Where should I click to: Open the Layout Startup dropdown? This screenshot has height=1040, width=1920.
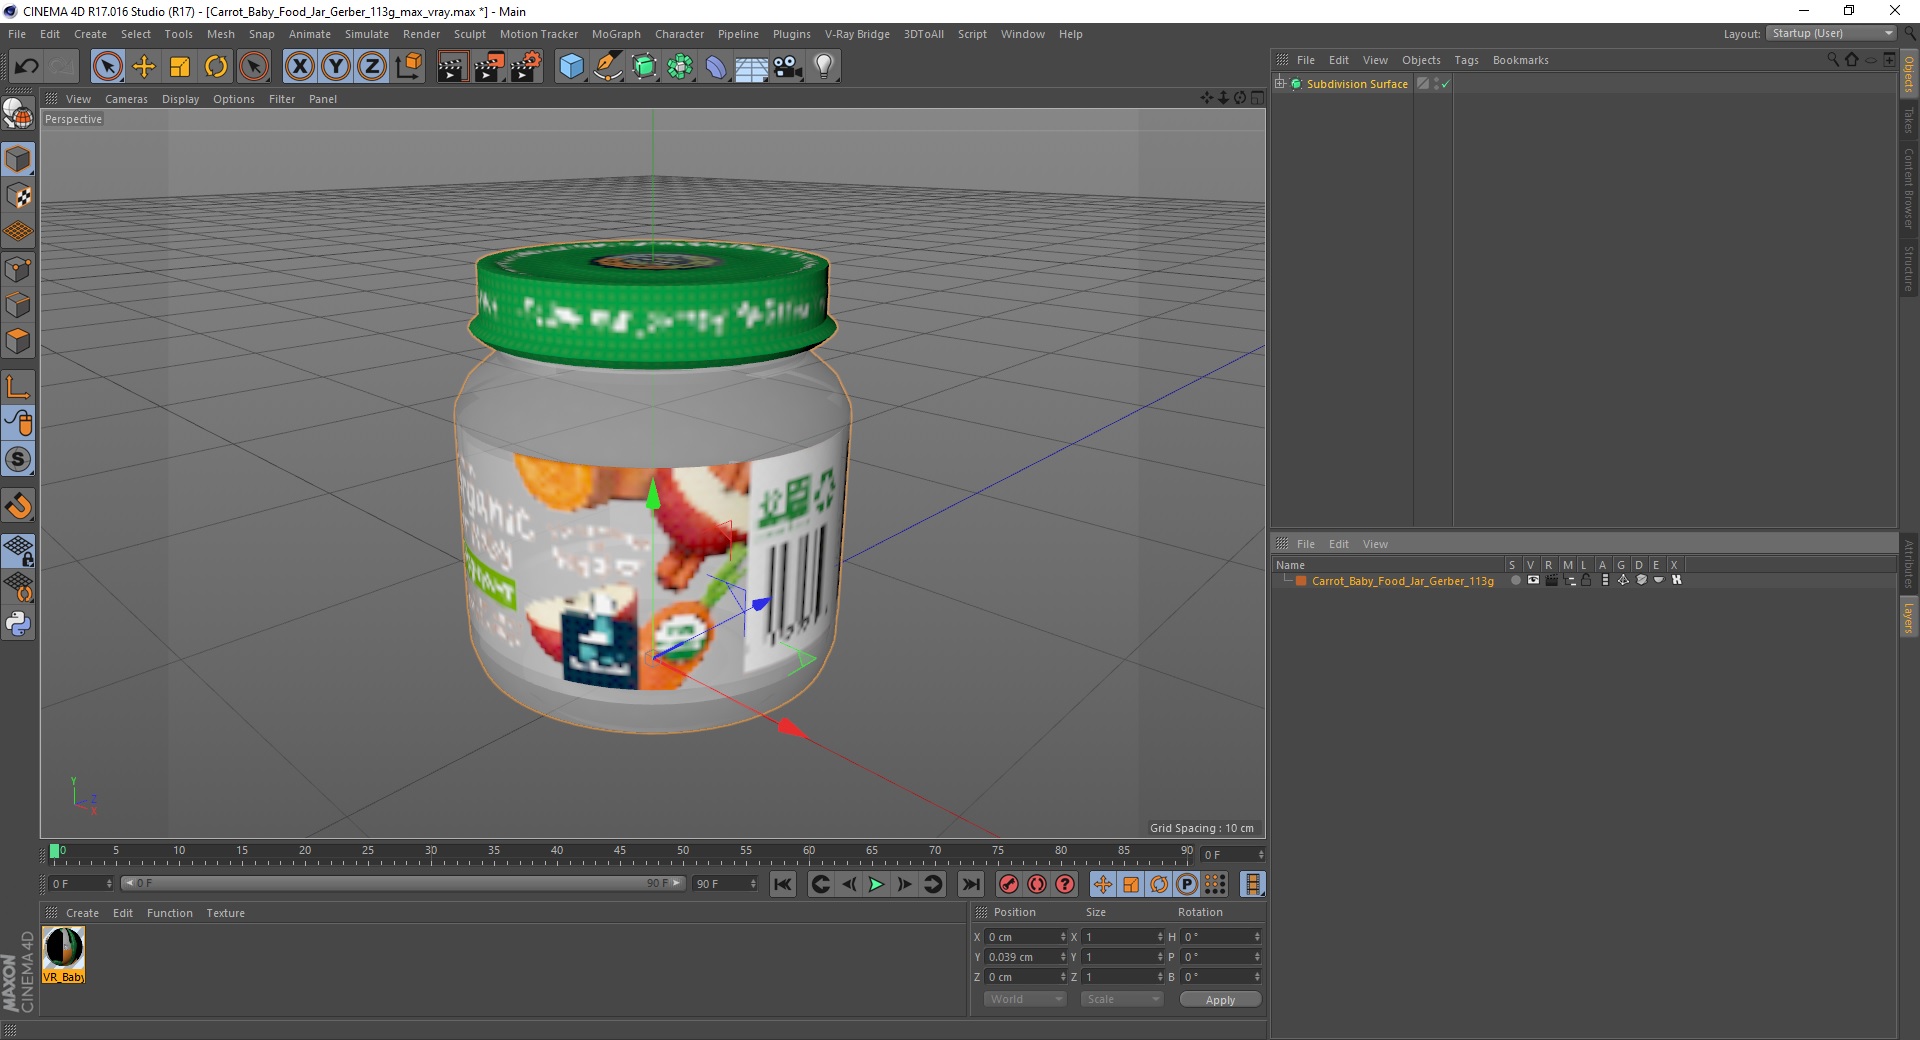(x=1831, y=33)
